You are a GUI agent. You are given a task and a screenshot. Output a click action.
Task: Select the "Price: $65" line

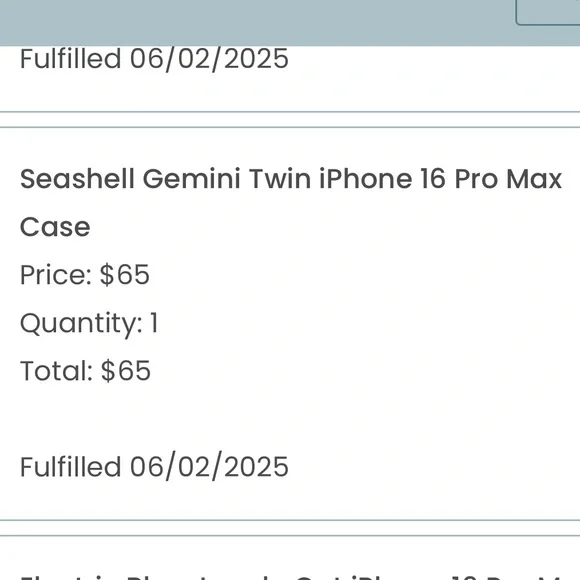85,275
